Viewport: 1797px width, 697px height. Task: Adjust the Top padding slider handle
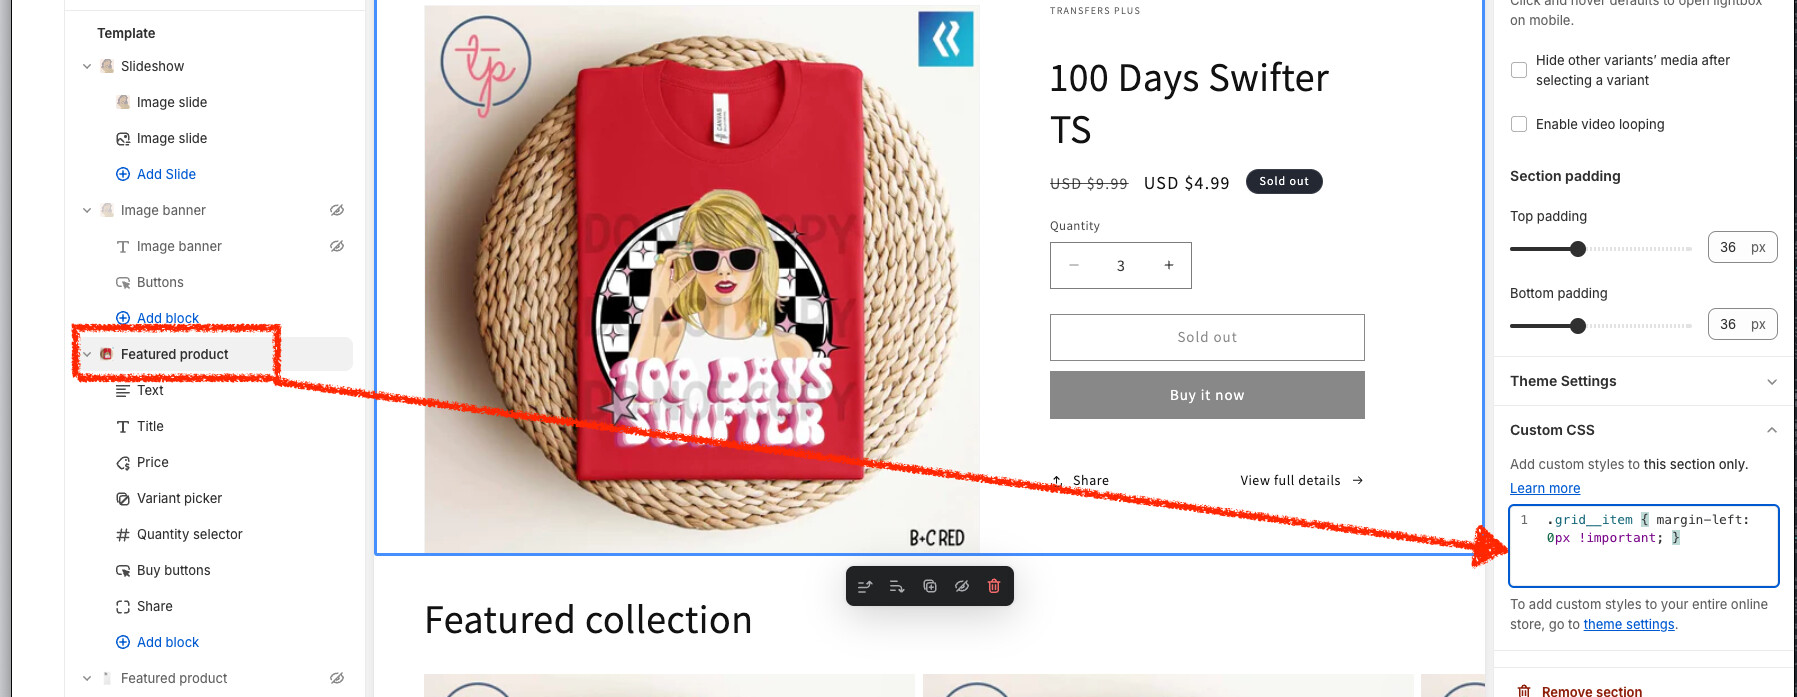(1578, 249)
